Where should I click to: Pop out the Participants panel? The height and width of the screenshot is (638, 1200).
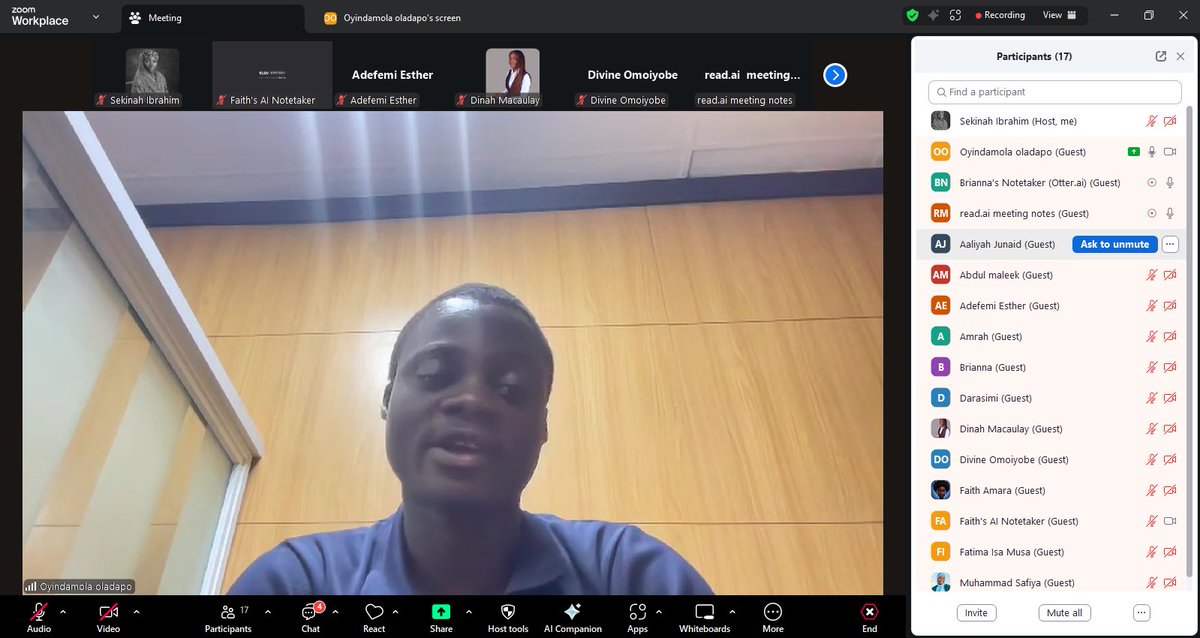(1161, 56)
